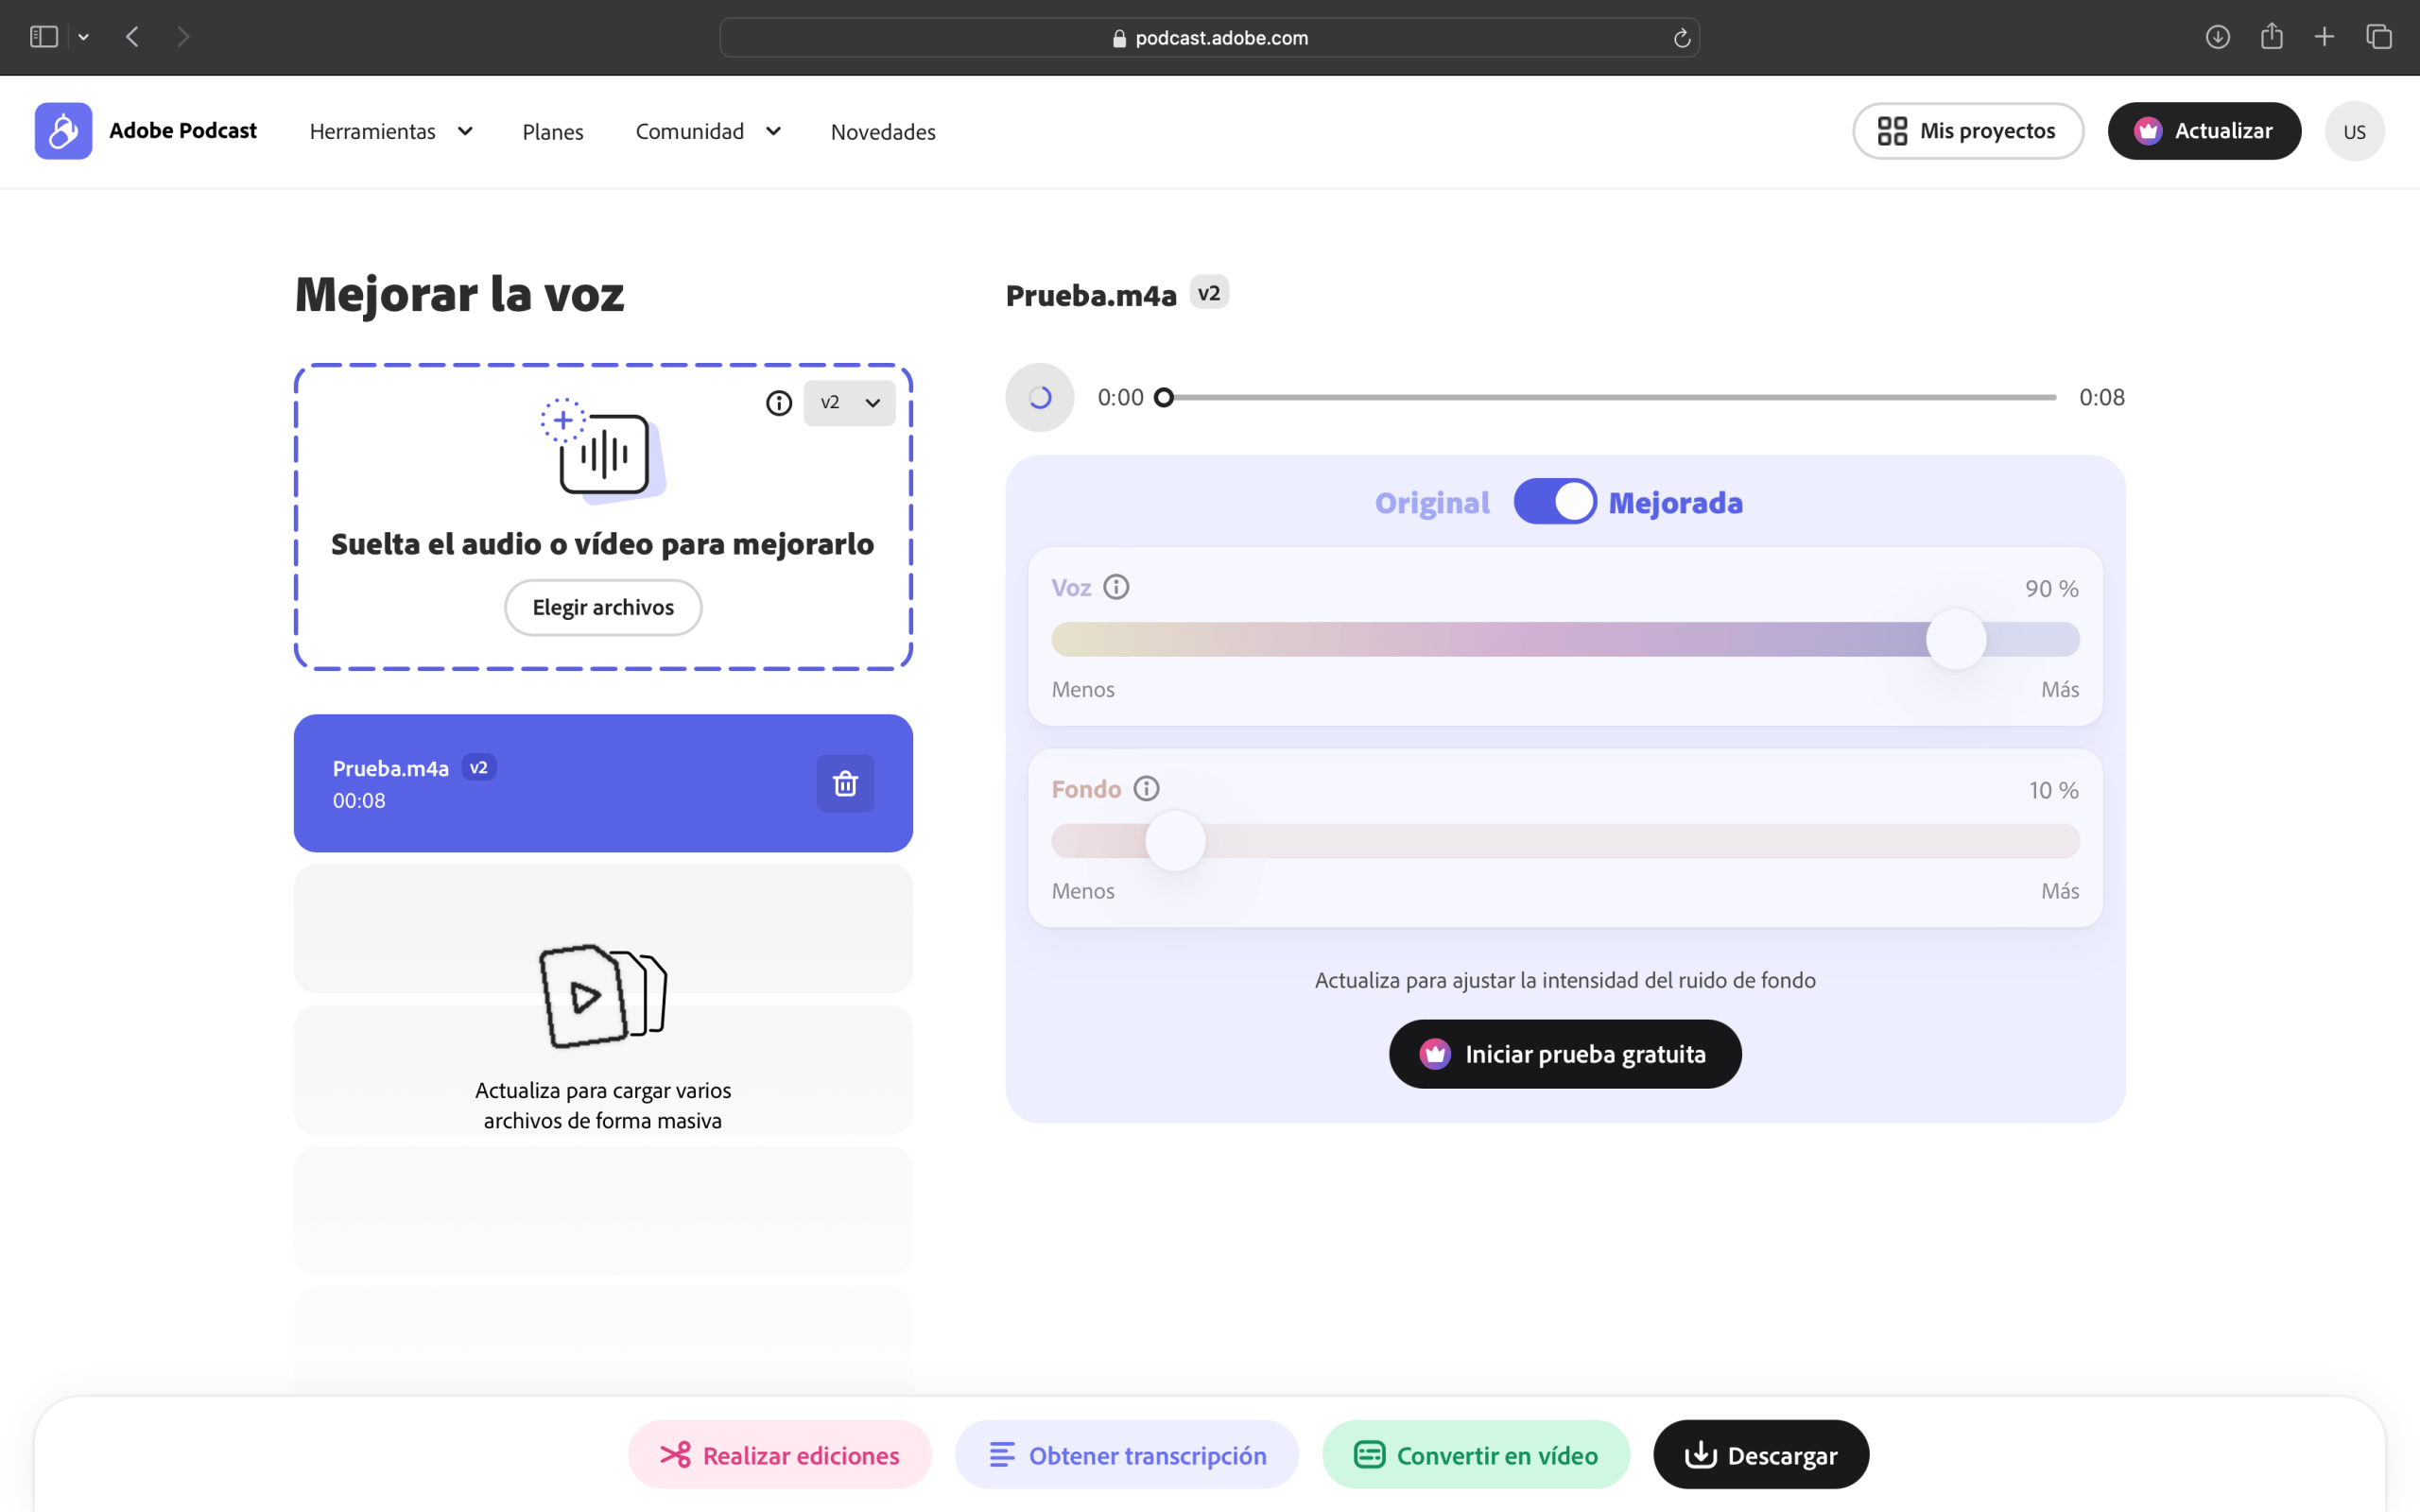The width and height of the screenshot is (2420, 1512).
Task: Reload the page with refresh icon
Action: tap(1682, 38)
